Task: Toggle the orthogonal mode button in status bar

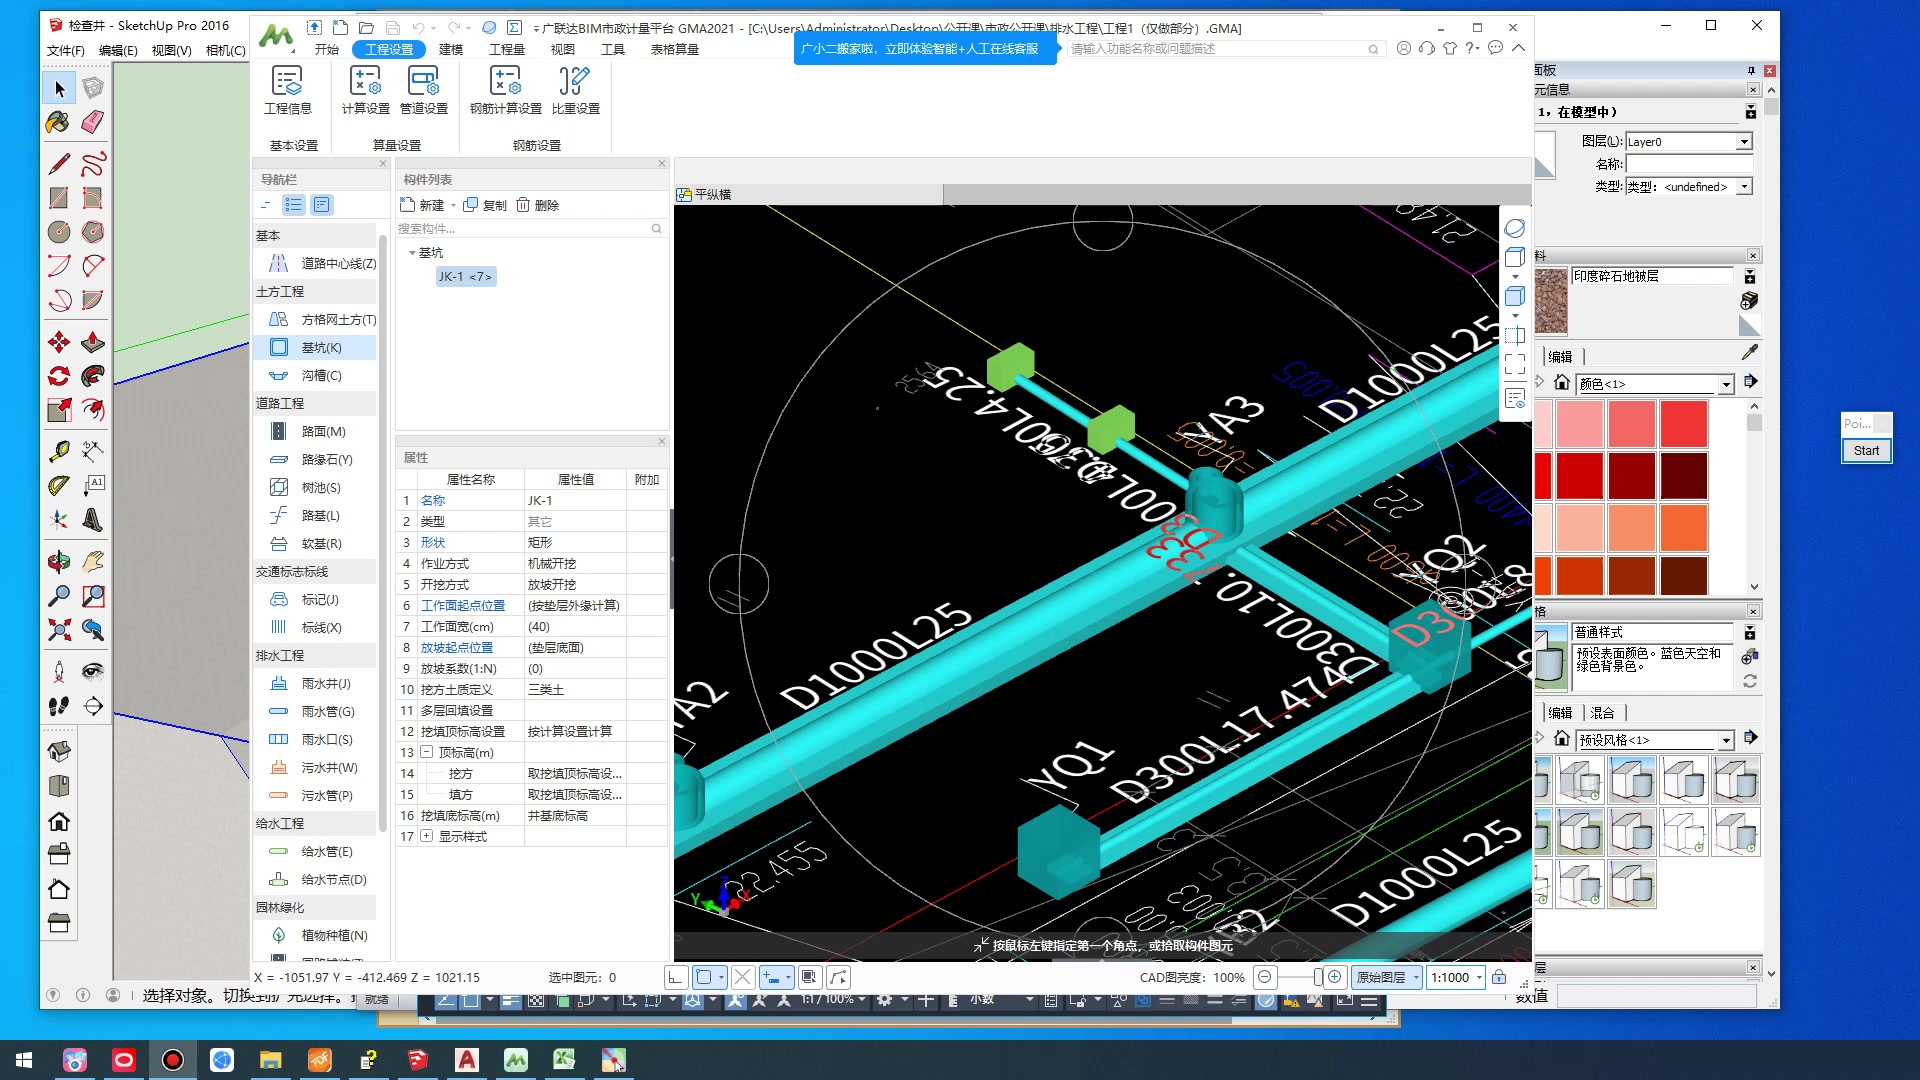Action: 676,977
